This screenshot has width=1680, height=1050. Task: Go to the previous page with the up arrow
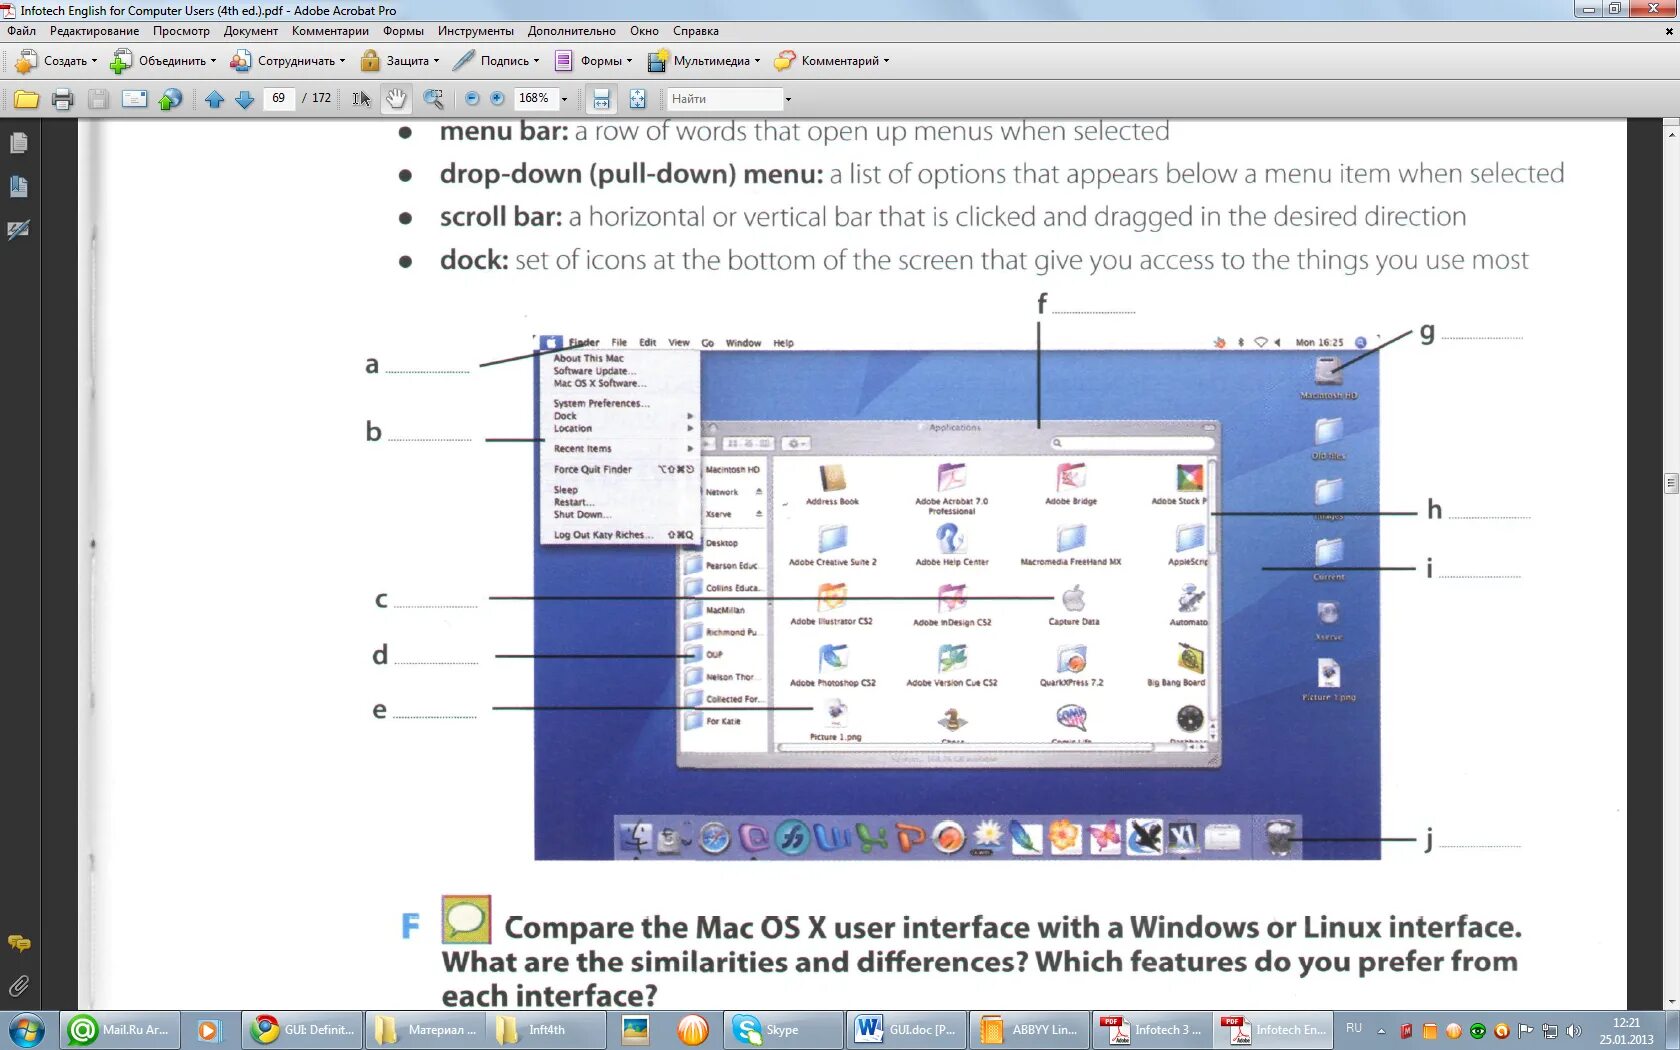214,99
